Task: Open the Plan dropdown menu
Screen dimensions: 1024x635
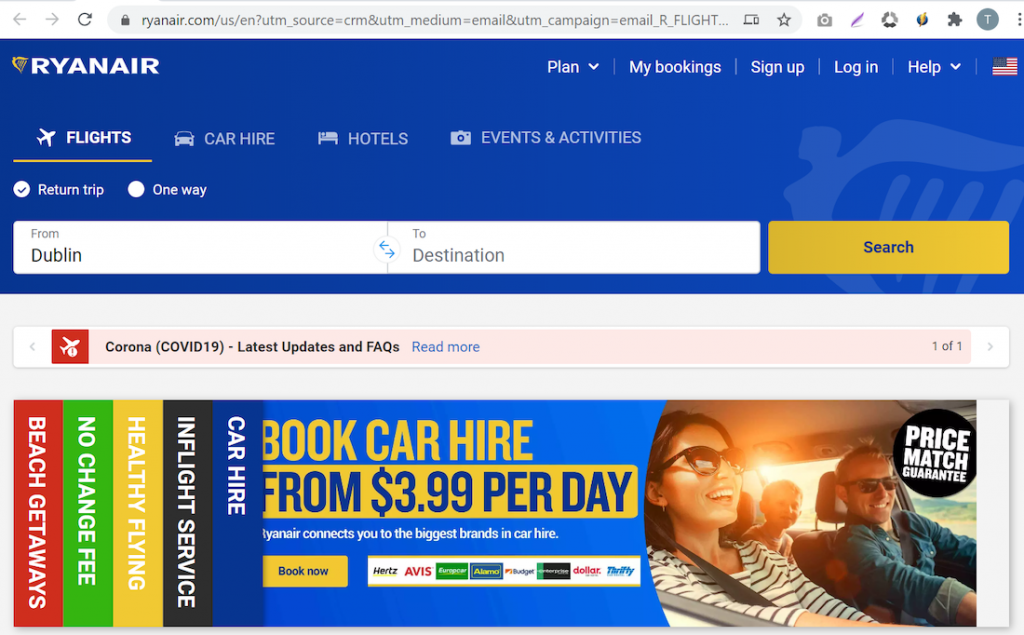Action: point(572,66)
